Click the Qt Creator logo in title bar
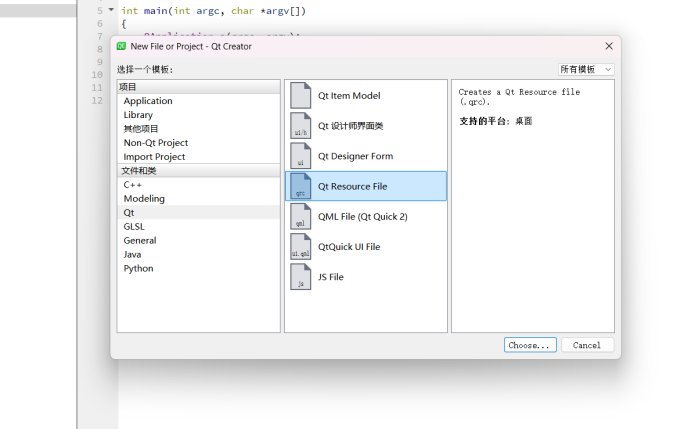 (x=121, y=46)
